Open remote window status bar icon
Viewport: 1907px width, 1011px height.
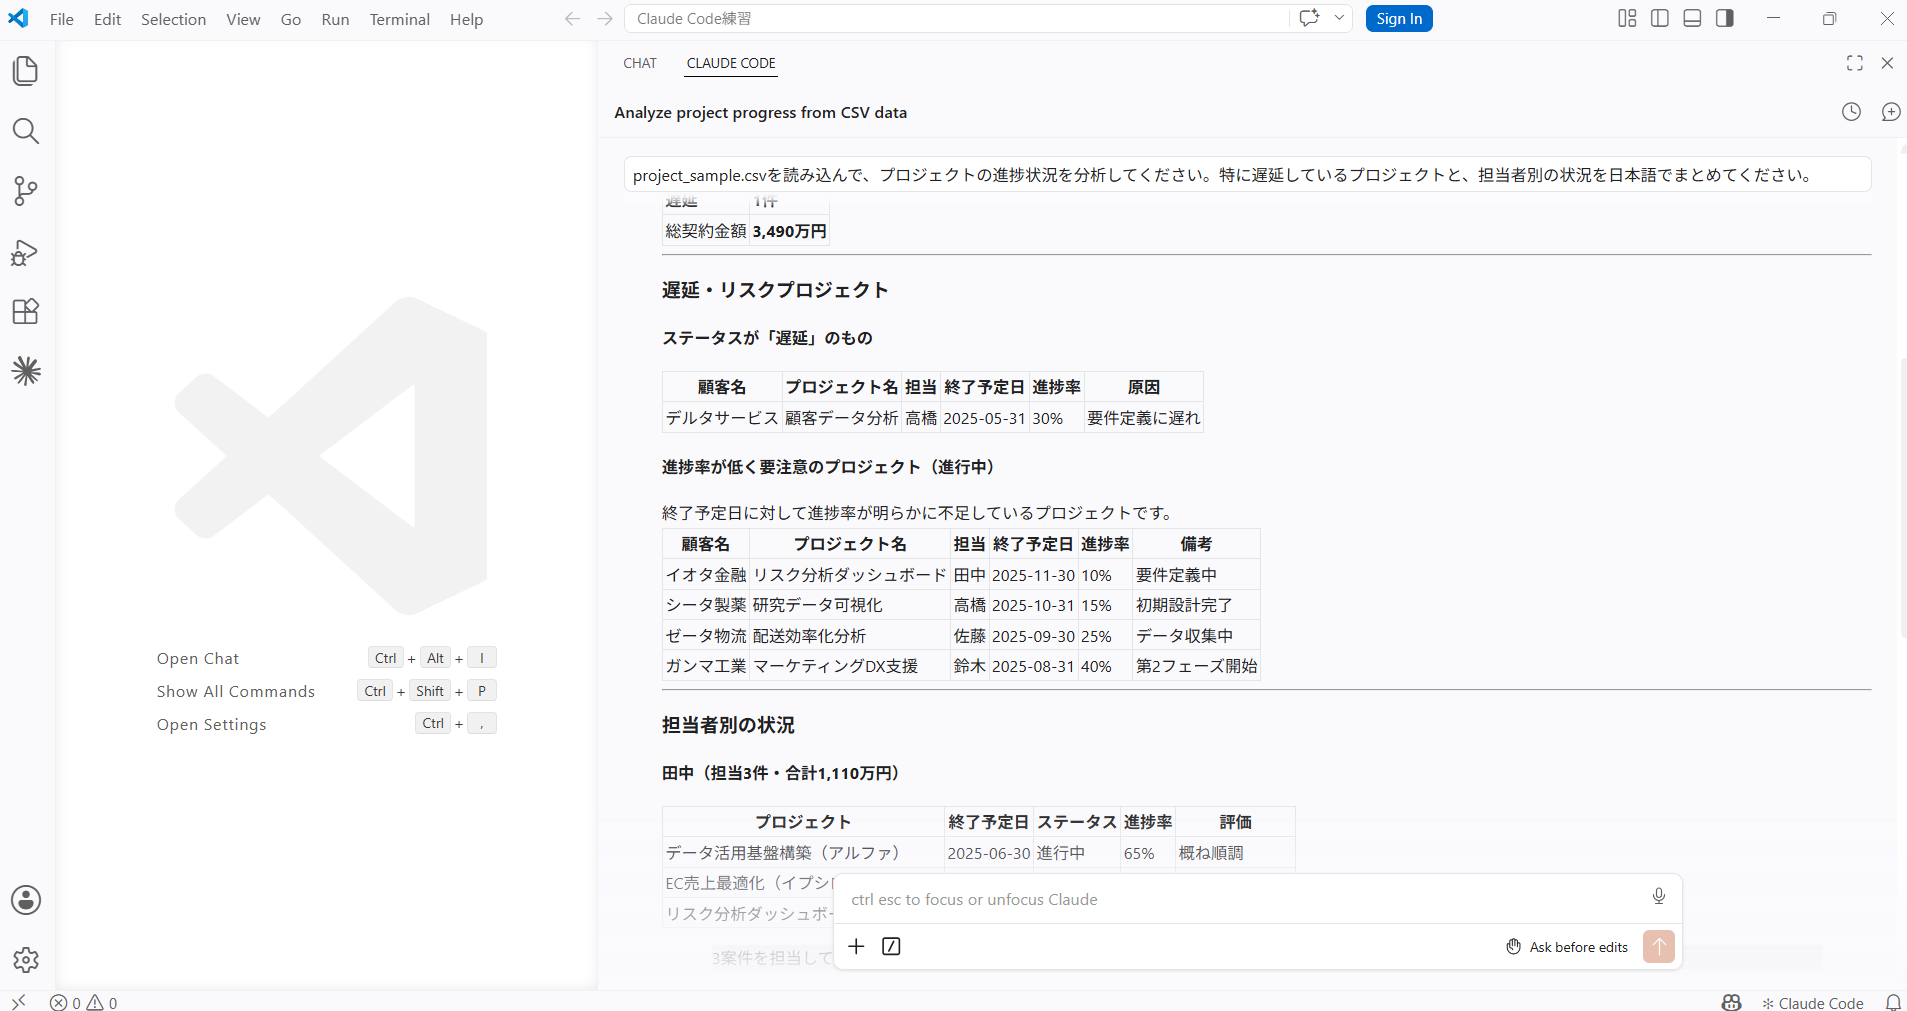(x=18, y=1002)
